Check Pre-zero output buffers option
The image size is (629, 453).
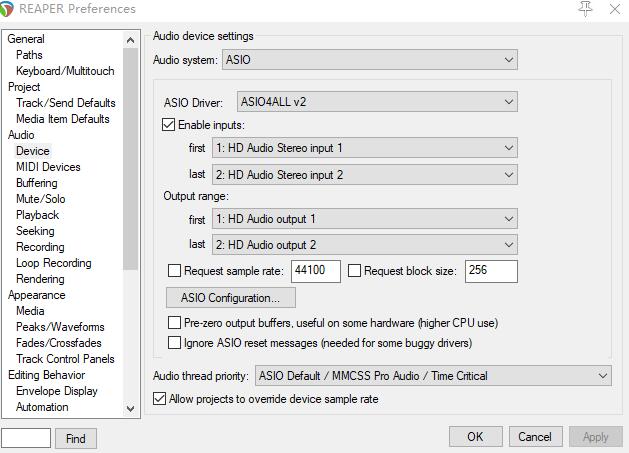175,323
